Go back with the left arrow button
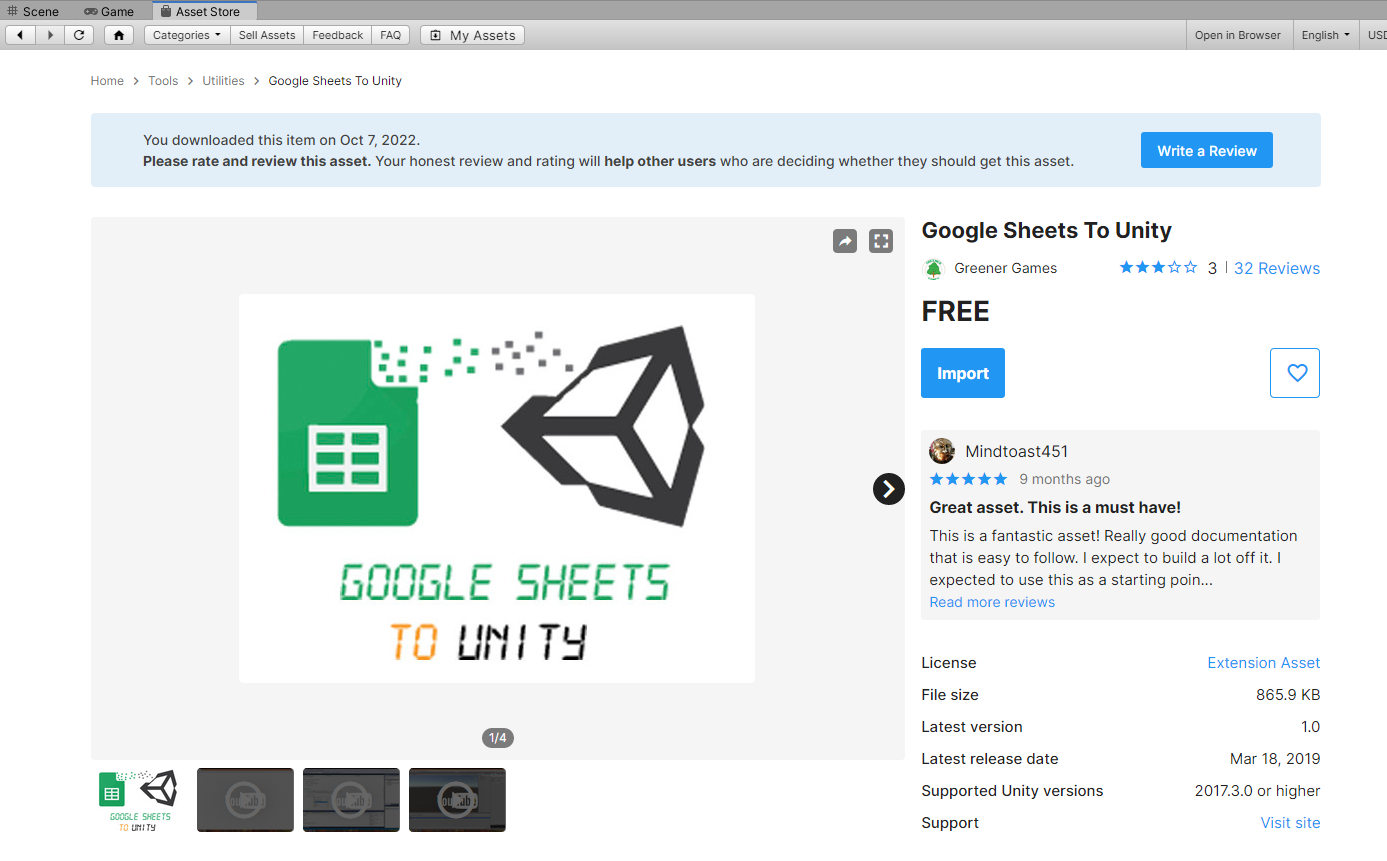1387x861 pixels. 20,35
